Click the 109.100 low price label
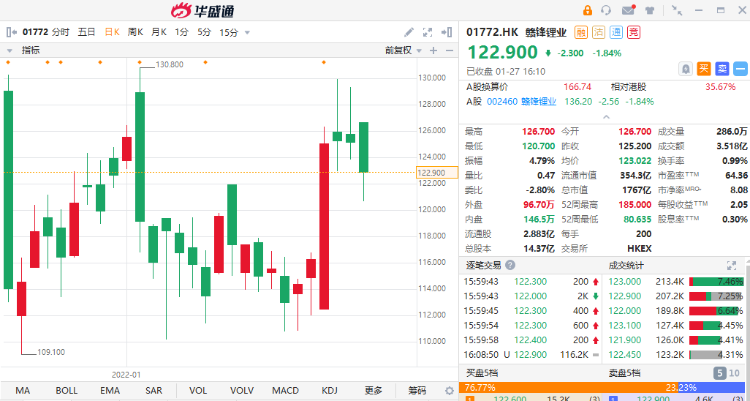The width and height of the screenshot is (750, 401). 51,352
